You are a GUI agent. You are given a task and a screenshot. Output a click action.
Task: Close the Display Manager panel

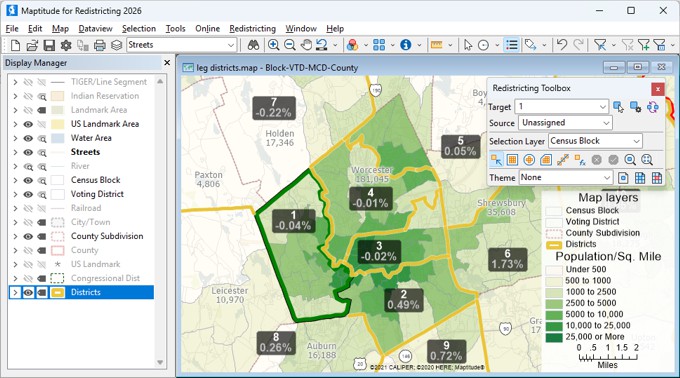[167, 63]
